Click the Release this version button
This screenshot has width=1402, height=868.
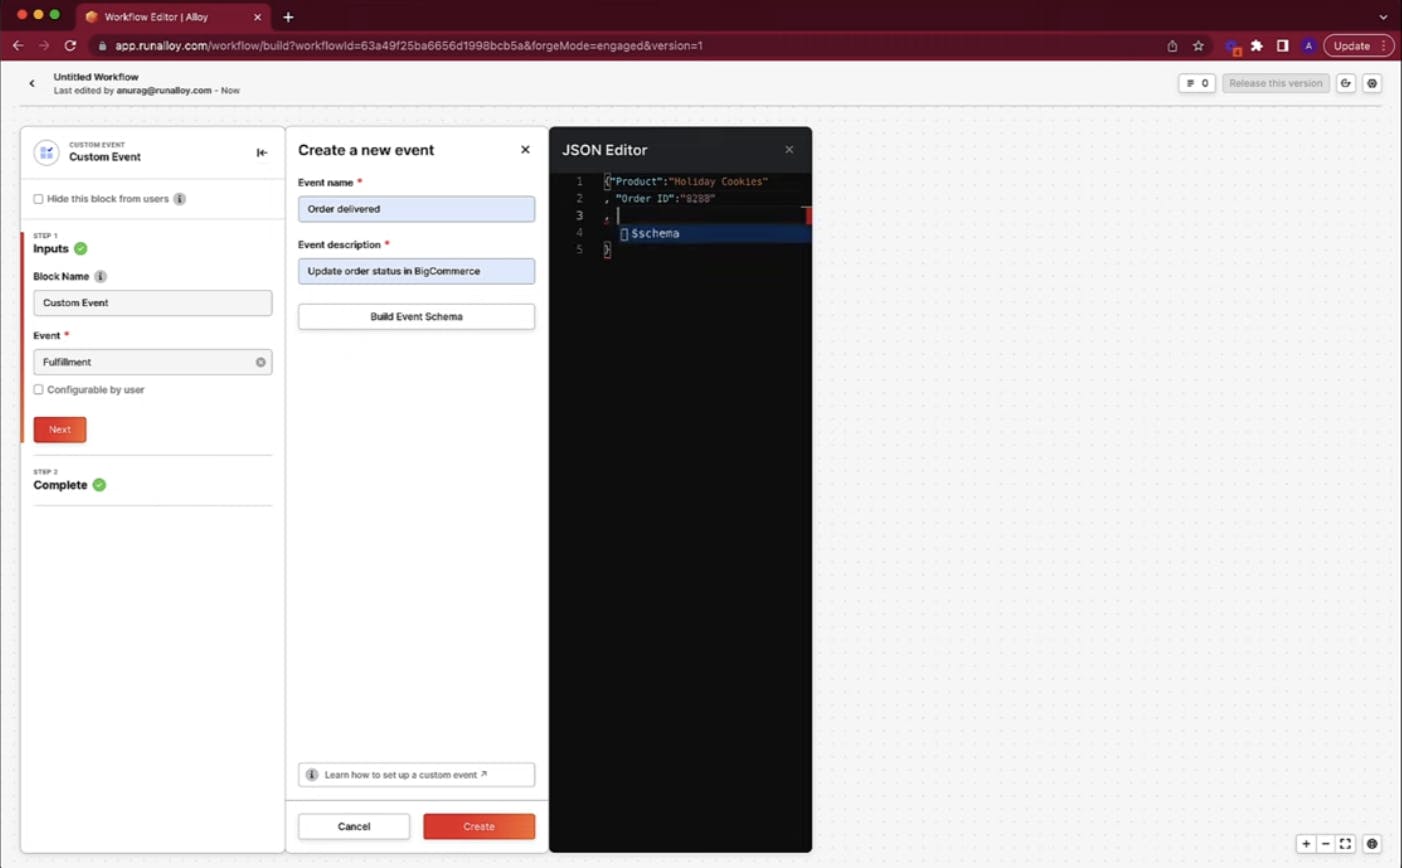click(1276, 83)
